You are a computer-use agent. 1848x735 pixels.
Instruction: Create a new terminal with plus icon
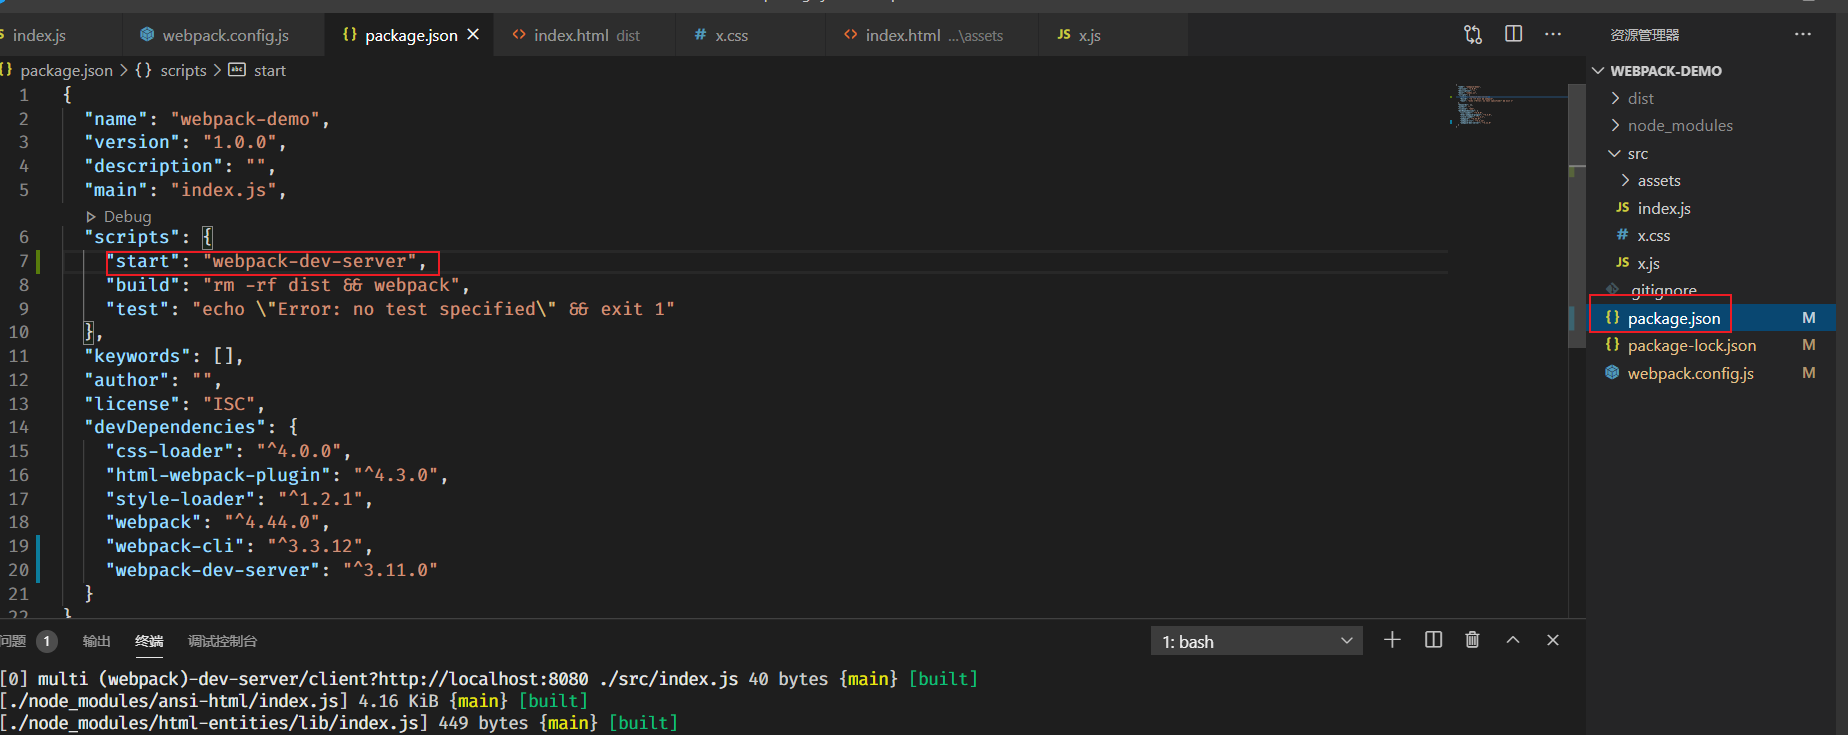[x=1392, y=640]
